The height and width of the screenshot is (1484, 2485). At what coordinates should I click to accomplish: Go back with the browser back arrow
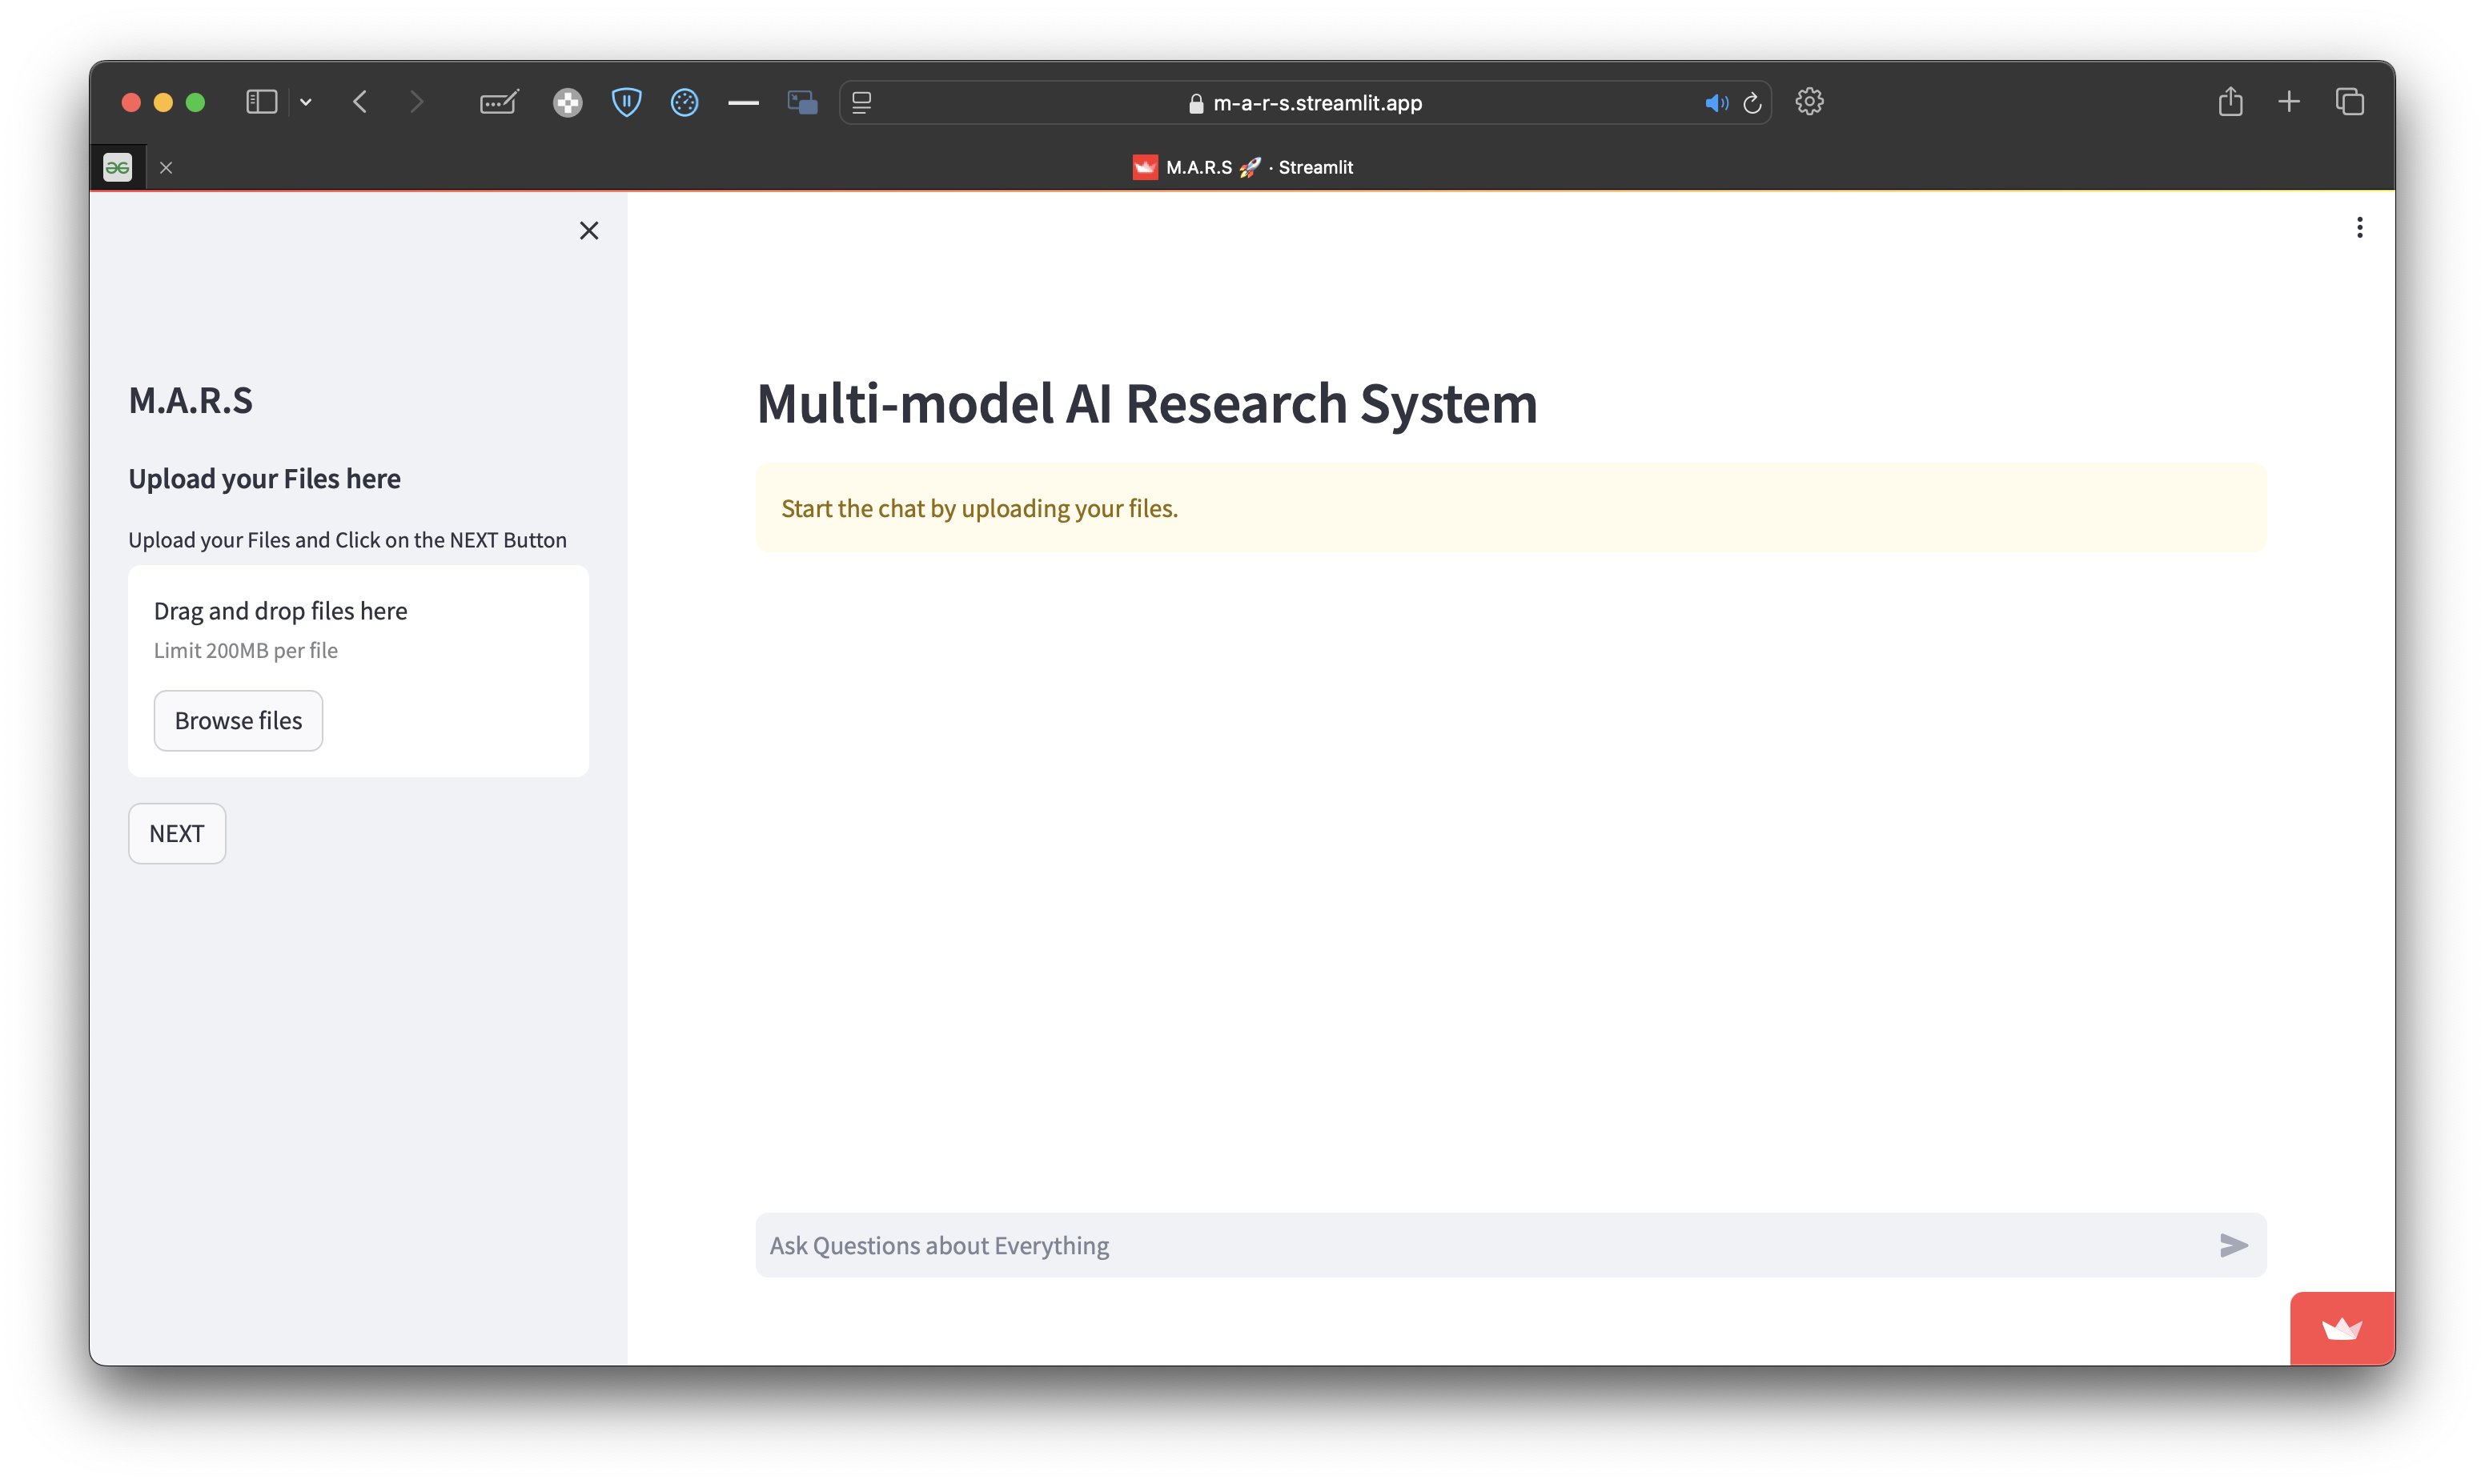click(360, 102)
